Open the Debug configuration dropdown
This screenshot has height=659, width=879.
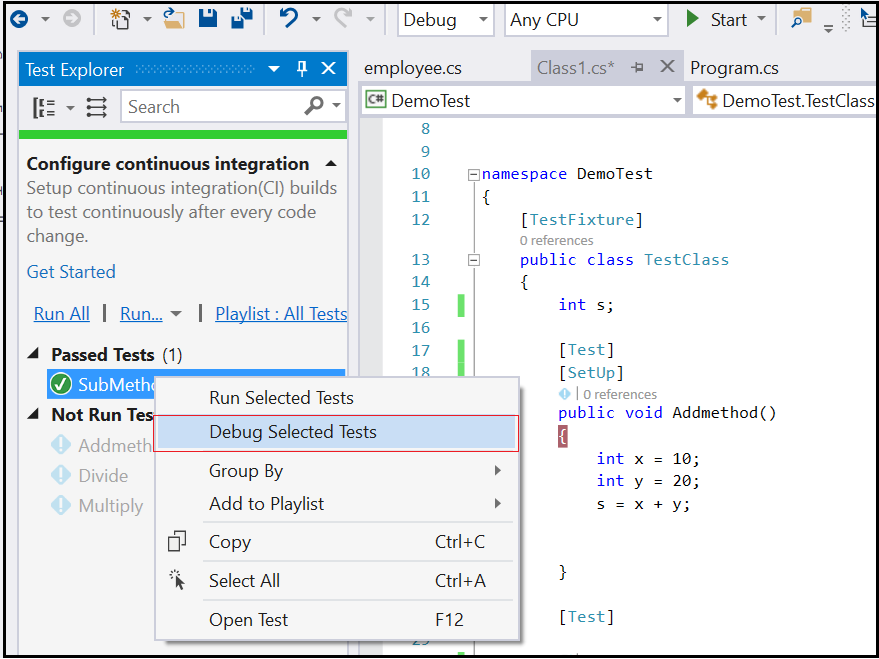(445, 19)
